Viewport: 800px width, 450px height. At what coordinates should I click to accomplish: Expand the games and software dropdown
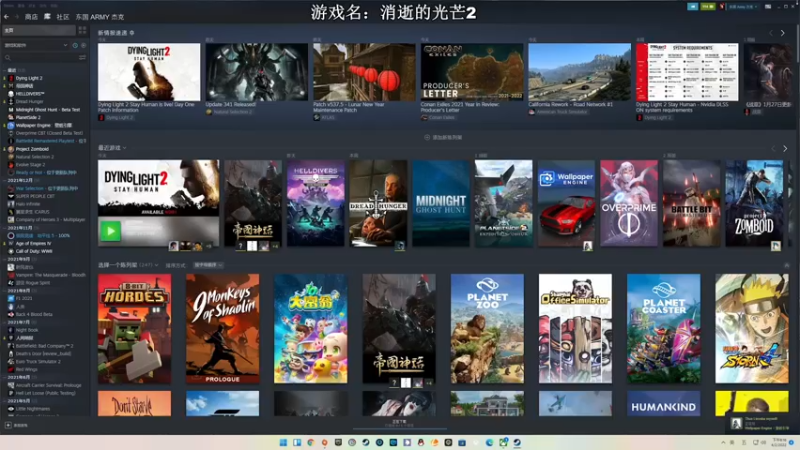click(36, 45)
